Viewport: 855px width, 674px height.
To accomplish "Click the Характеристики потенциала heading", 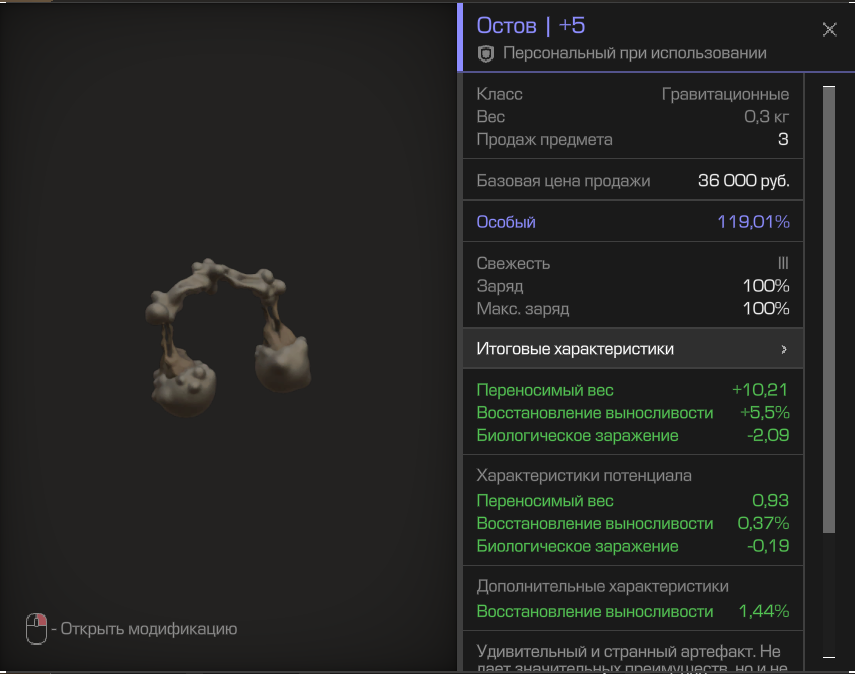I will [584, 476].
